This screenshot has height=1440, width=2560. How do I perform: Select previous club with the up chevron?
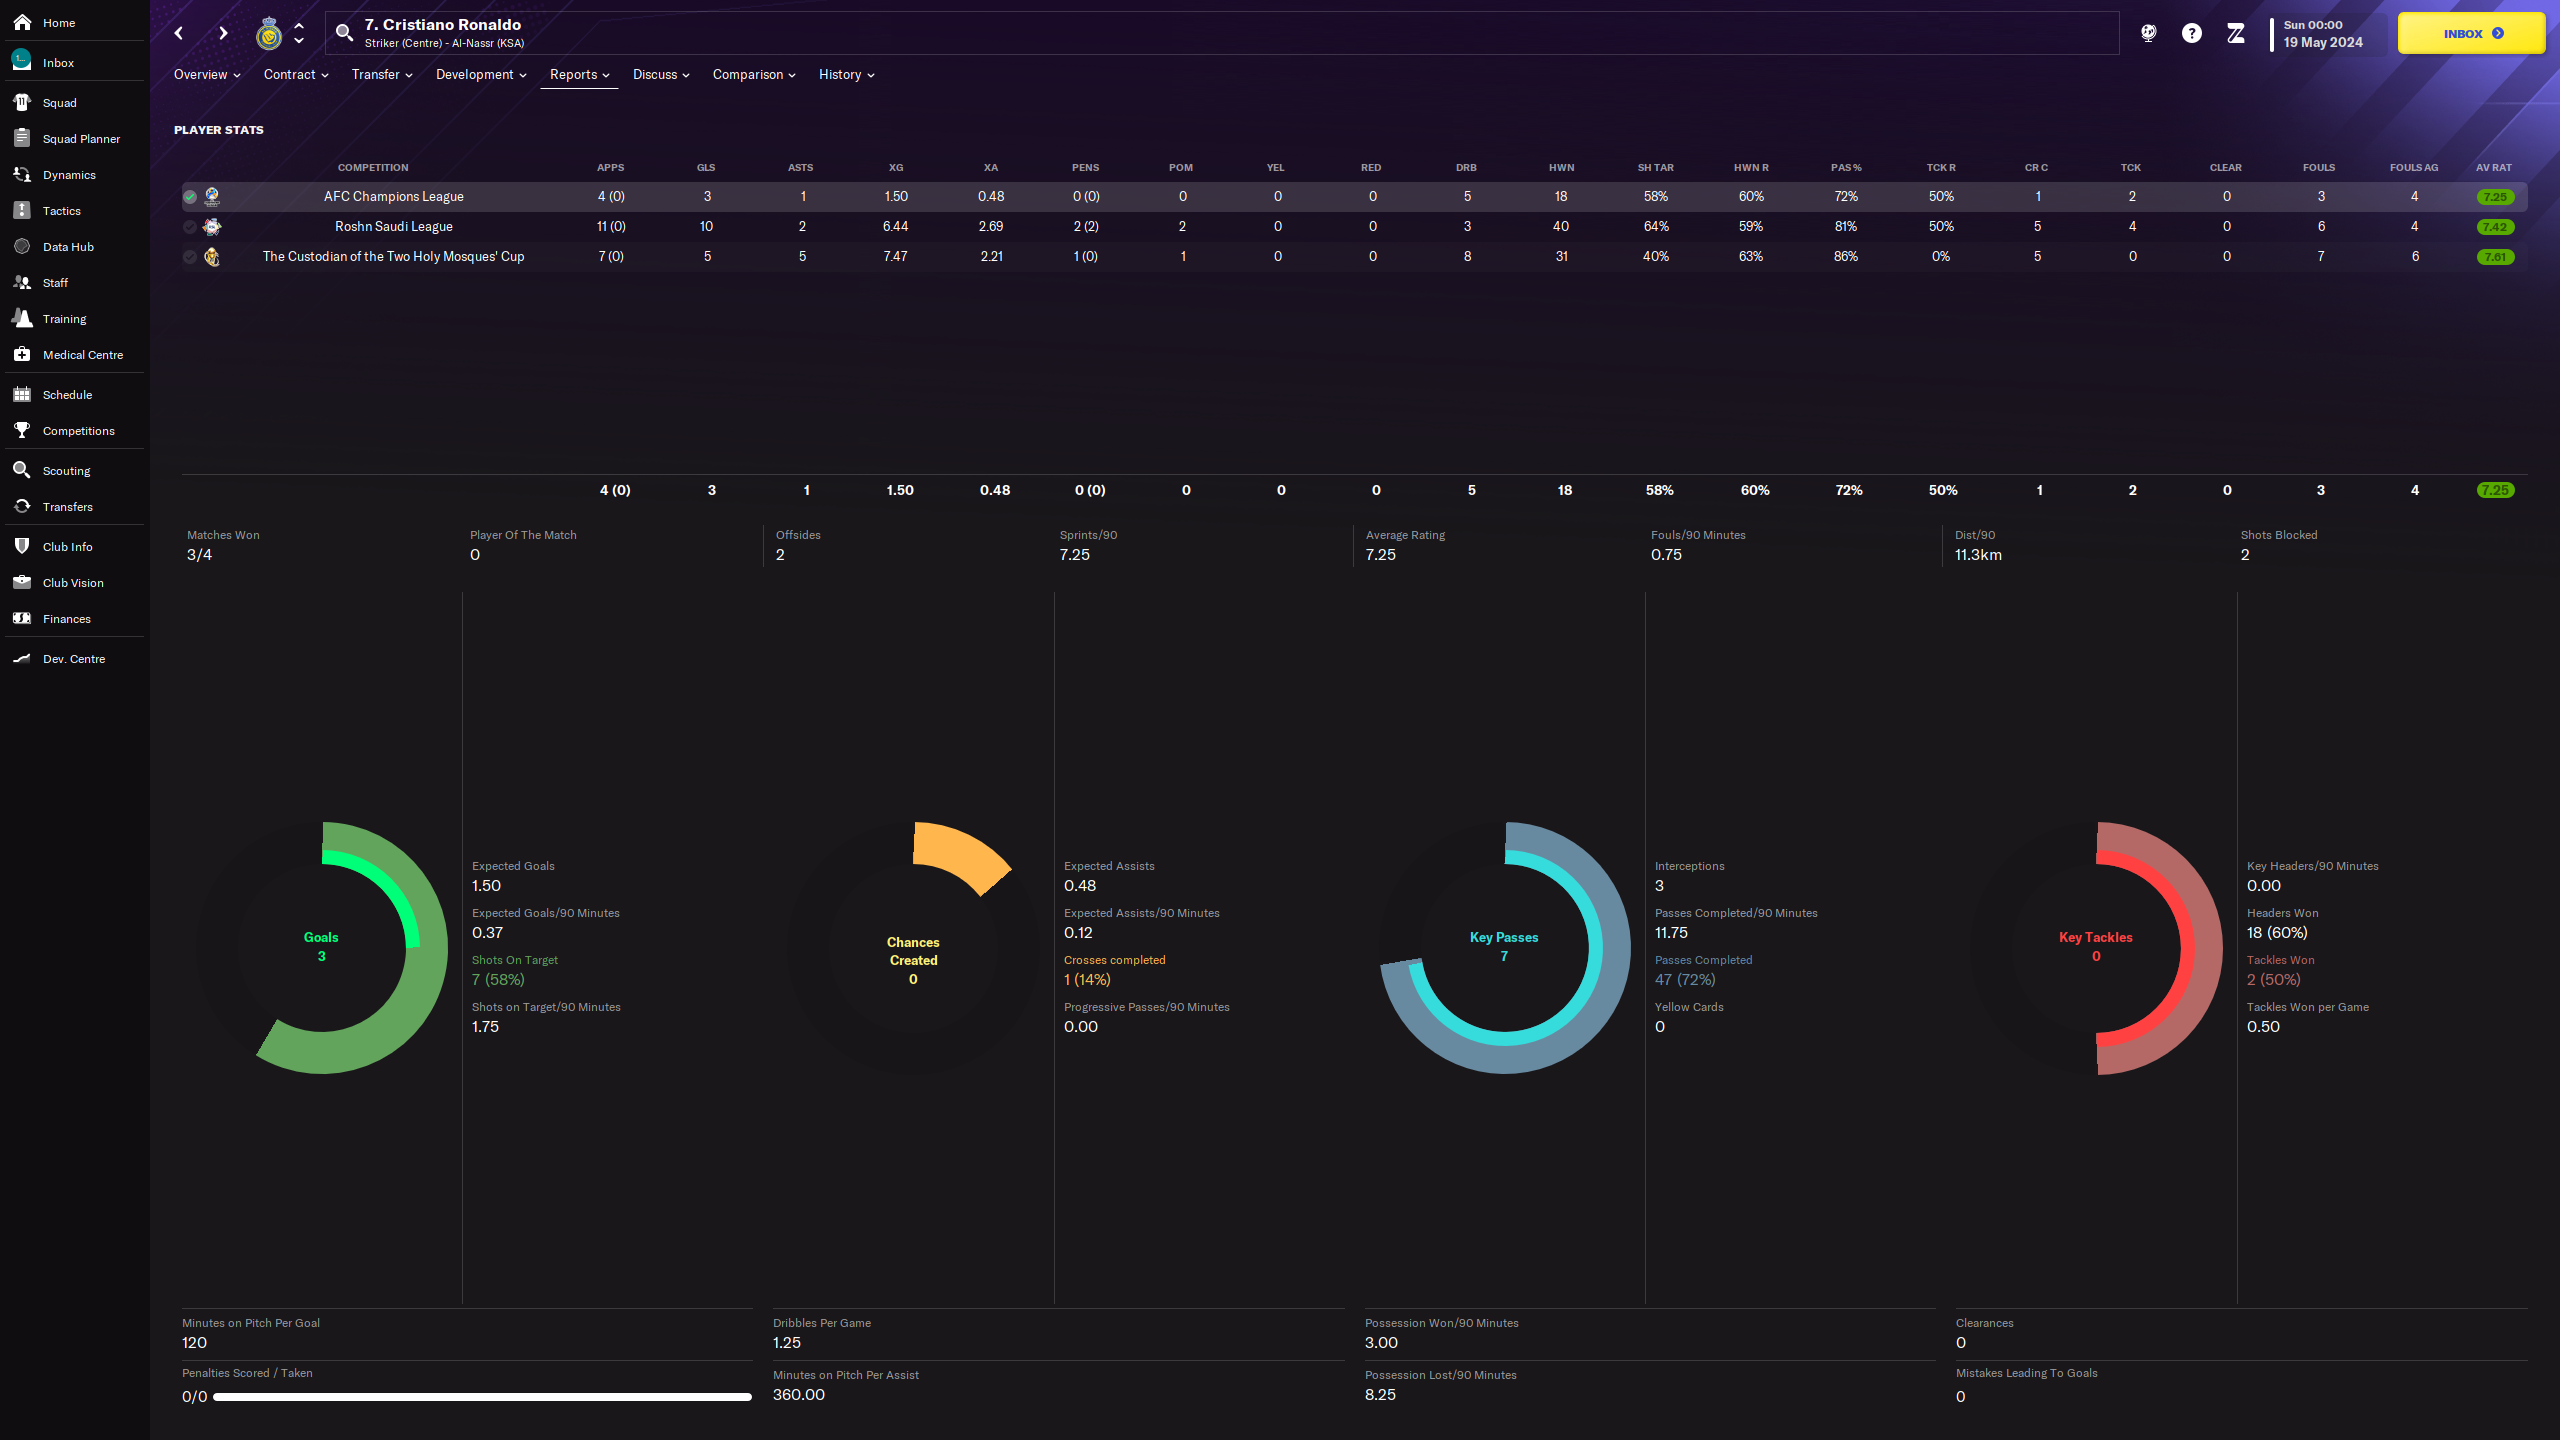click(299, 26)
